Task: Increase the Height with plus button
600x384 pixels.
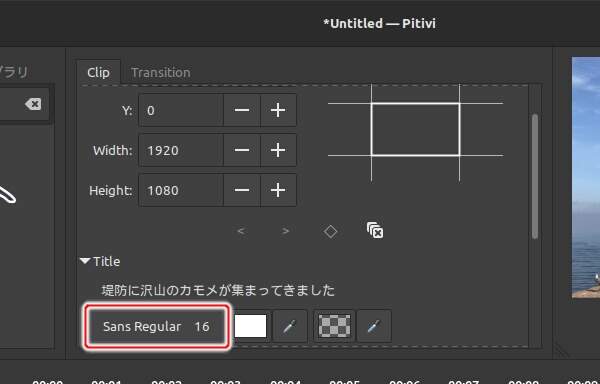Action: tap(278, 190)
